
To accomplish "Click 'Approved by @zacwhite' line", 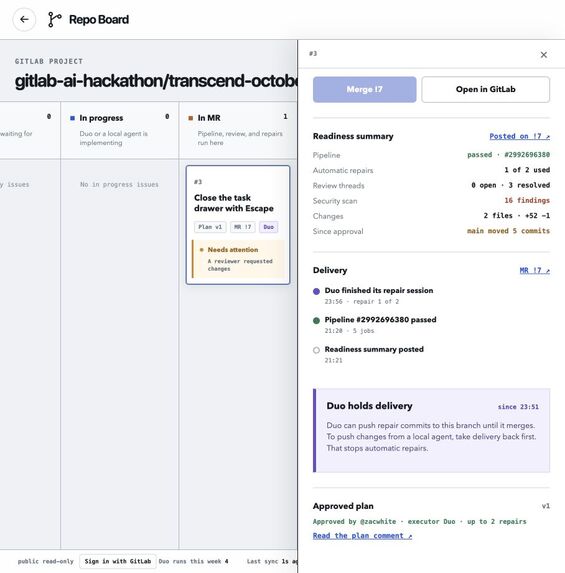I will coord(419,521).
